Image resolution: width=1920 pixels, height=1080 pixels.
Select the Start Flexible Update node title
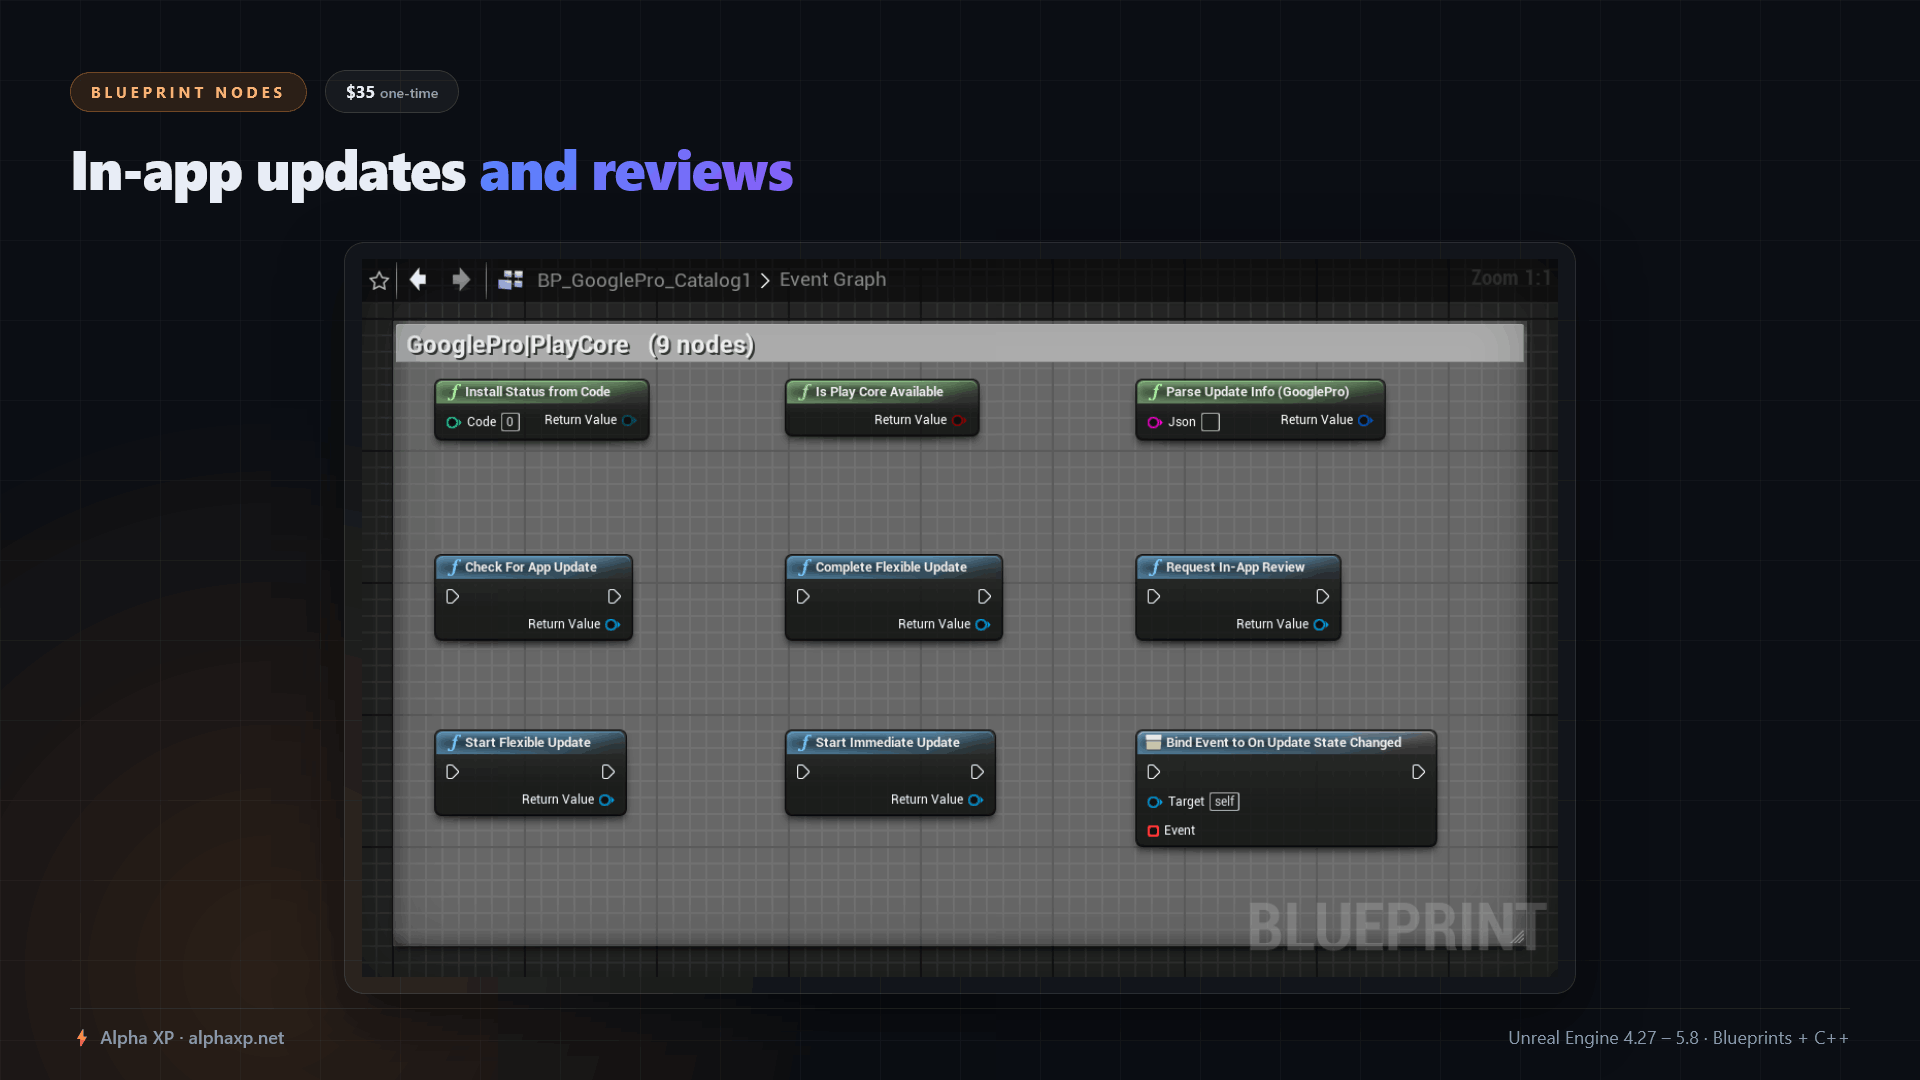tap(527, 742)
